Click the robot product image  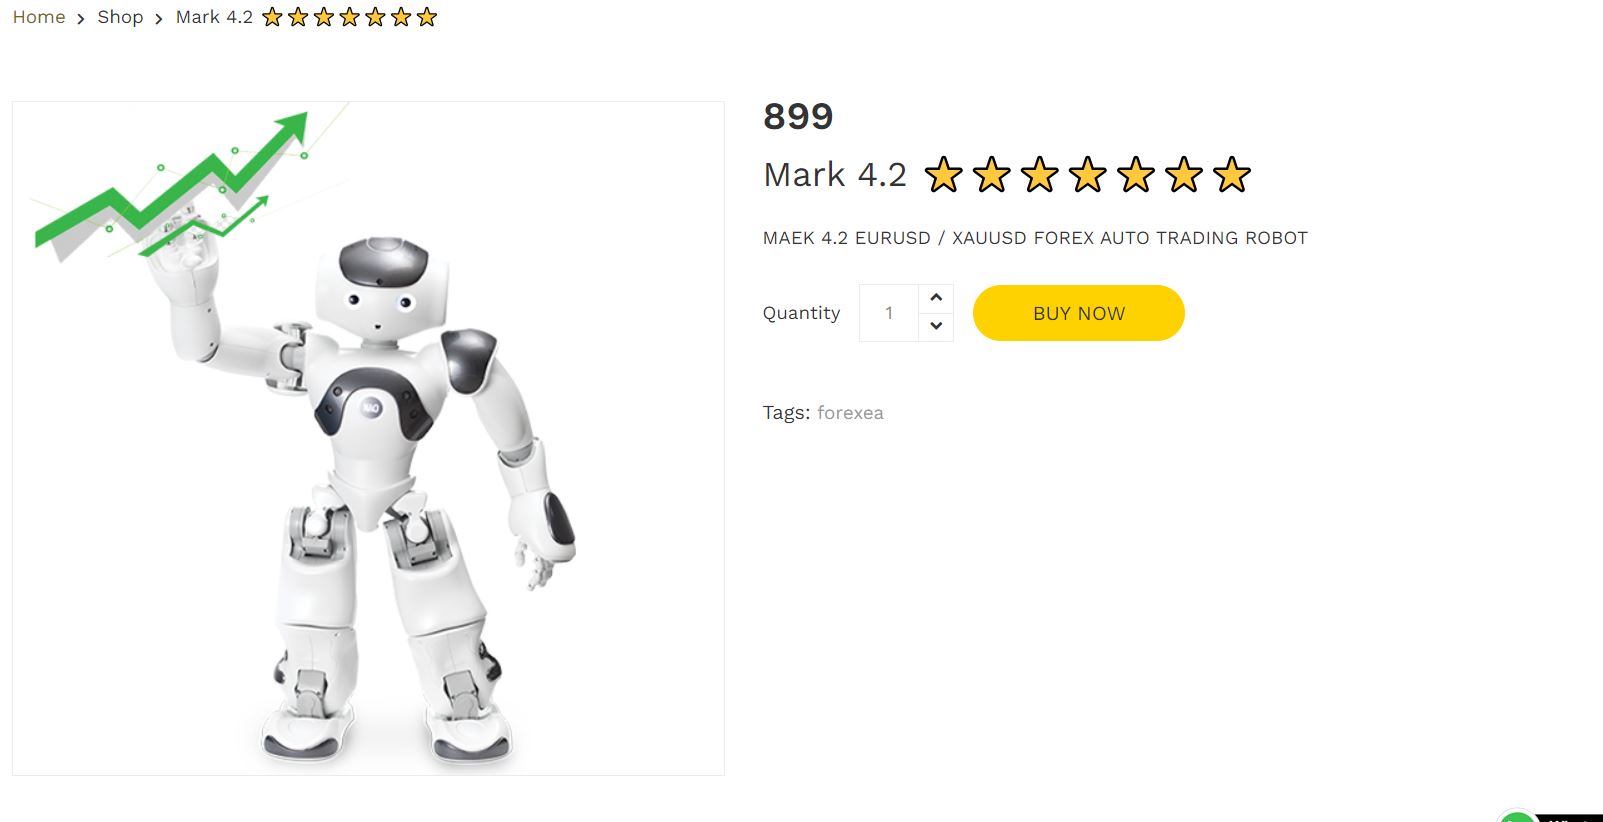pyautogui.click(x=368, y=437)
